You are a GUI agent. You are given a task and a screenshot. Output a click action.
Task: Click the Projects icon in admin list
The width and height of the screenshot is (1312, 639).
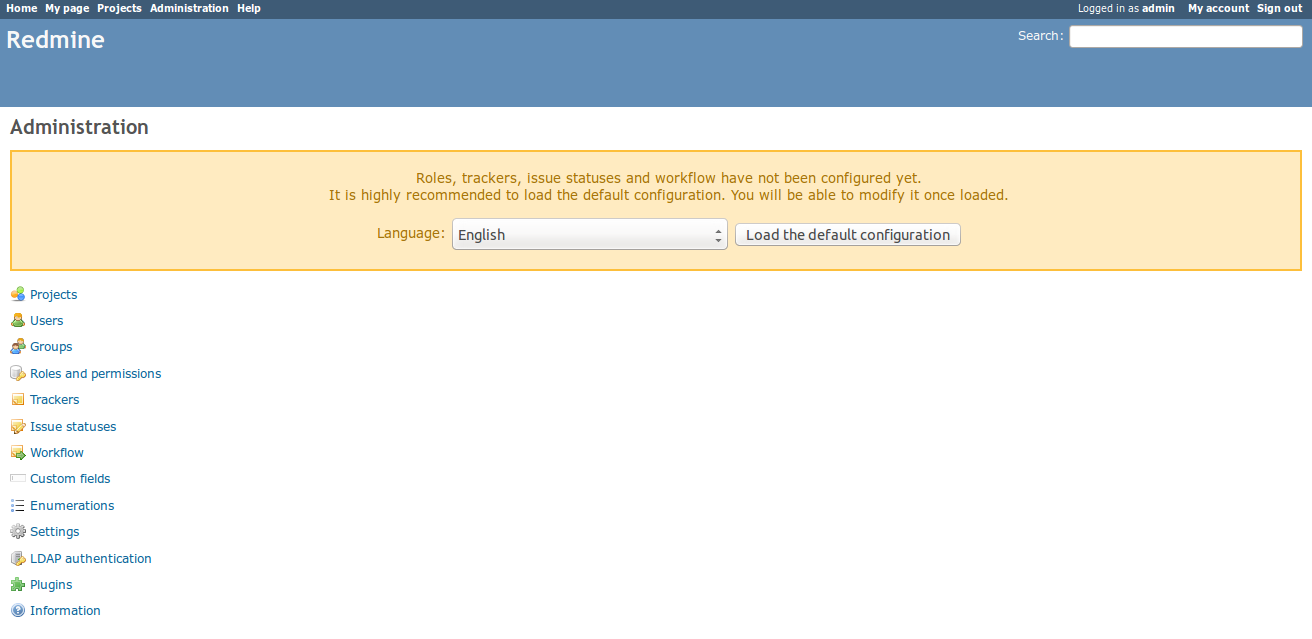tap(18, 294)
